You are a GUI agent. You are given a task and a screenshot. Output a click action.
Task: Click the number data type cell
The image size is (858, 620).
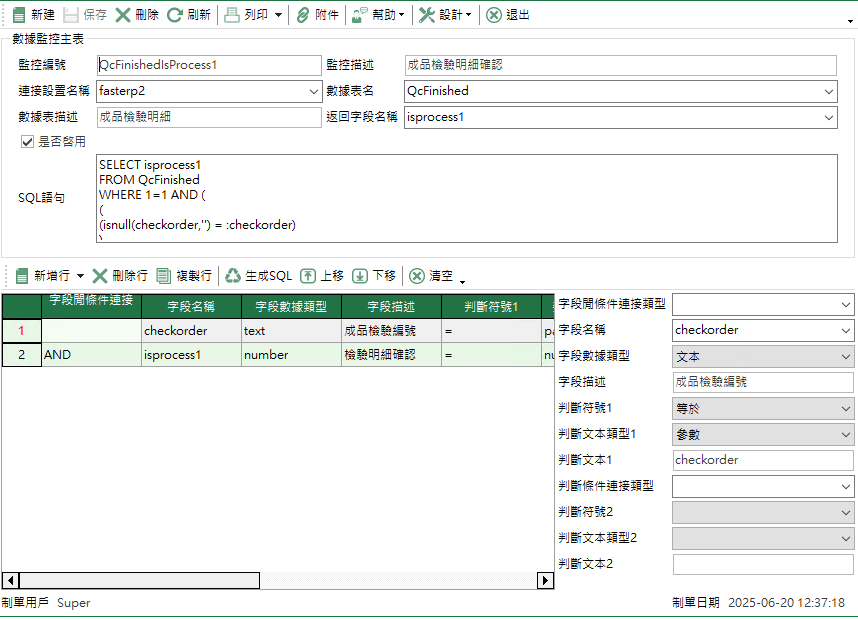click(292, 355)
